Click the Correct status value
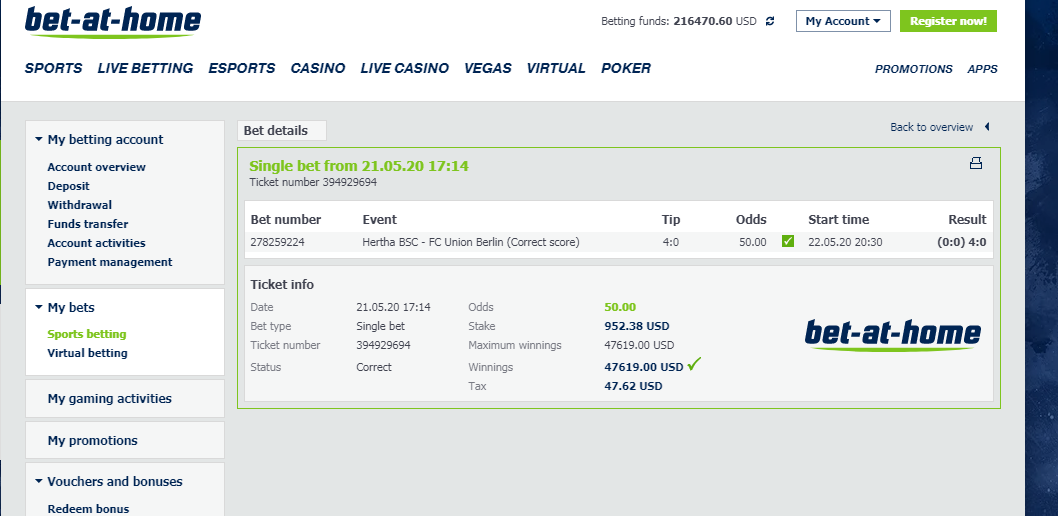Screen dimensions: 1058x516 pos(374,368)
